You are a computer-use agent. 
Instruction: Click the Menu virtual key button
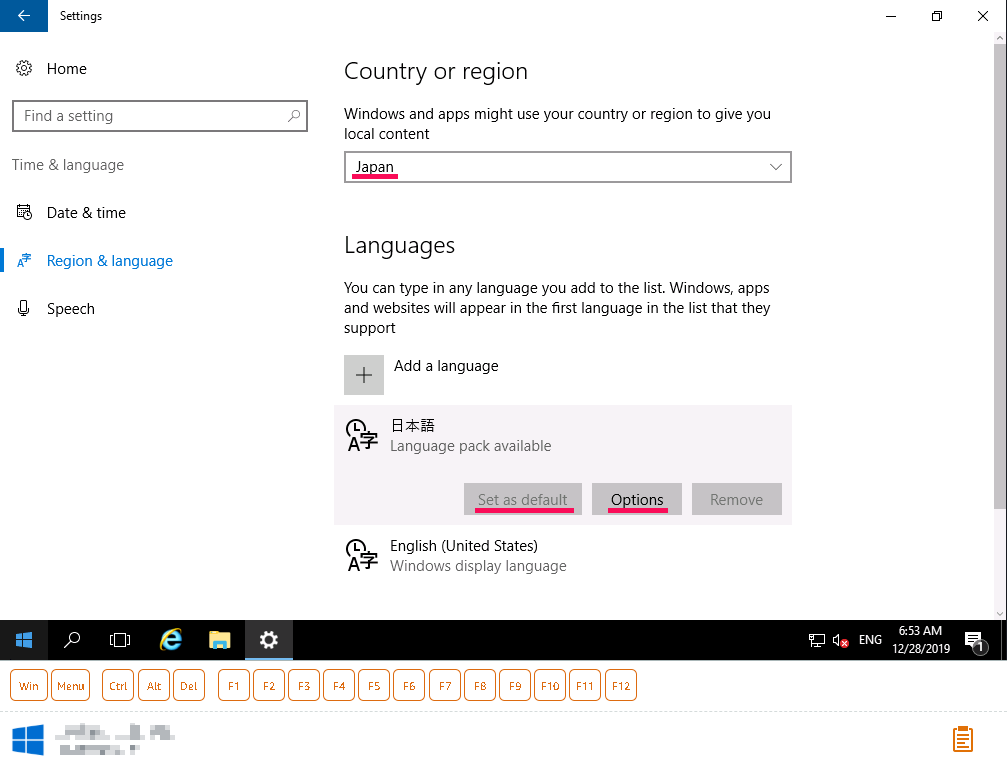71,686
